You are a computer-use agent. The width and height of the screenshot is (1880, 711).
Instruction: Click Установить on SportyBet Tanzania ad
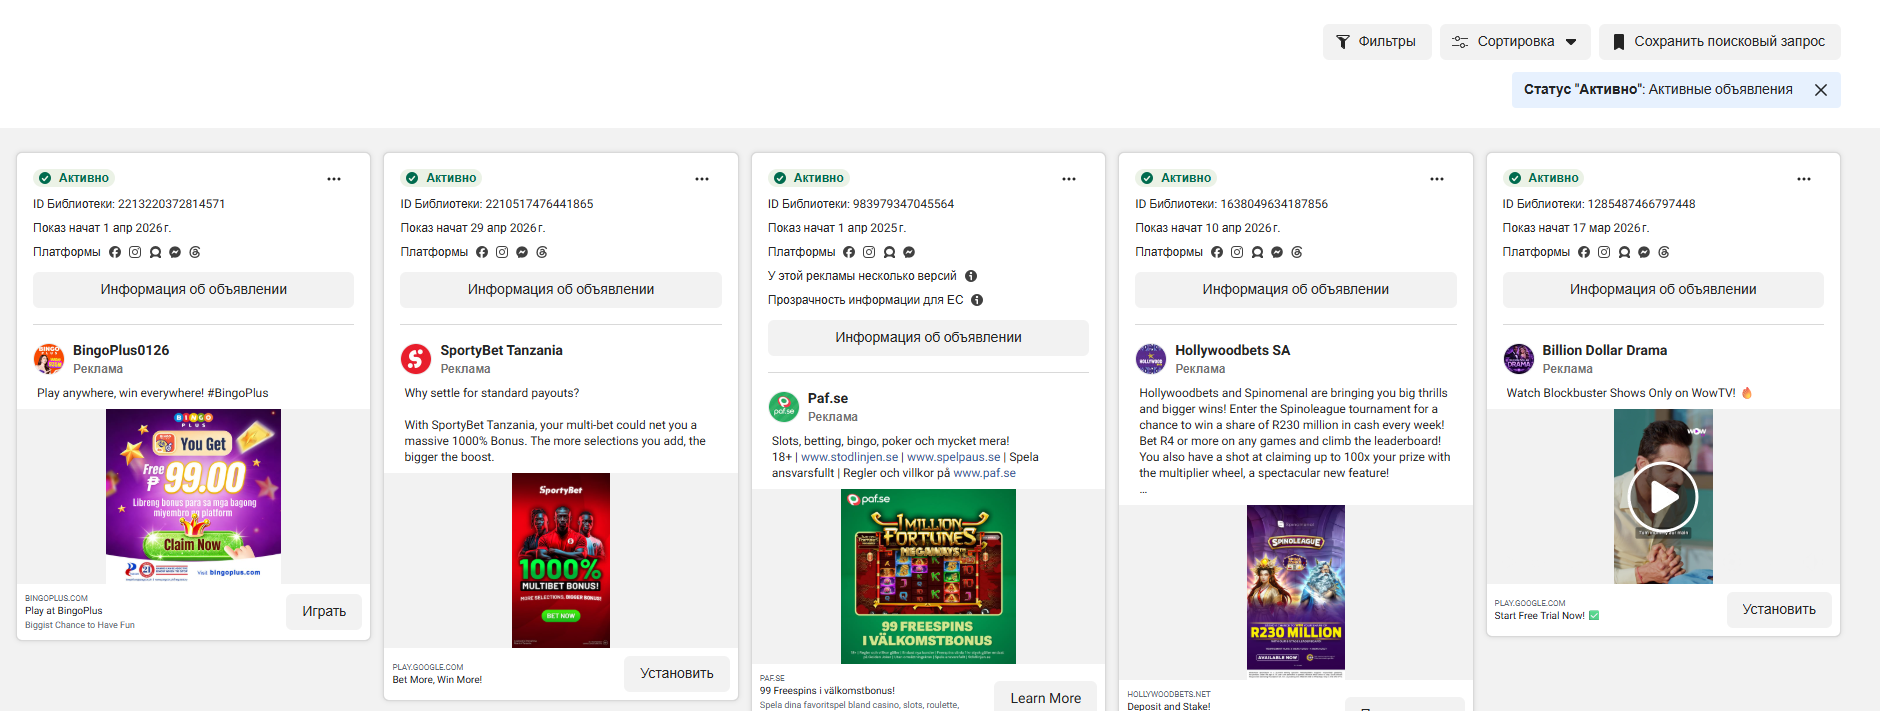677,674
